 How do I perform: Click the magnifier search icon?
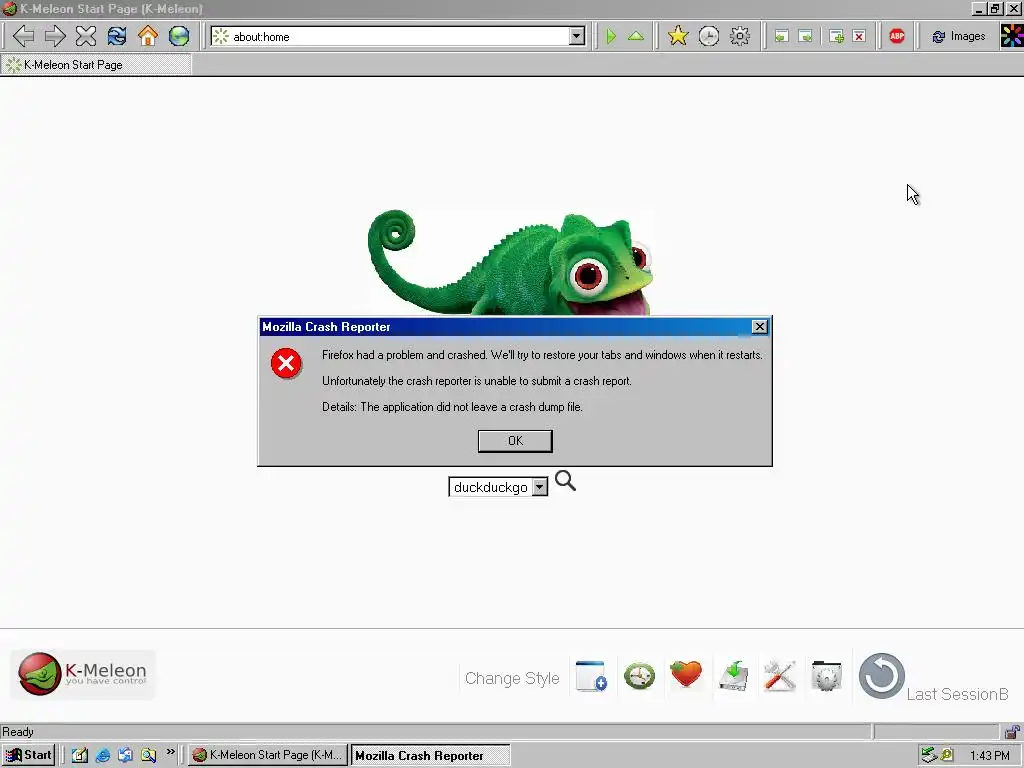coord(566,481)
